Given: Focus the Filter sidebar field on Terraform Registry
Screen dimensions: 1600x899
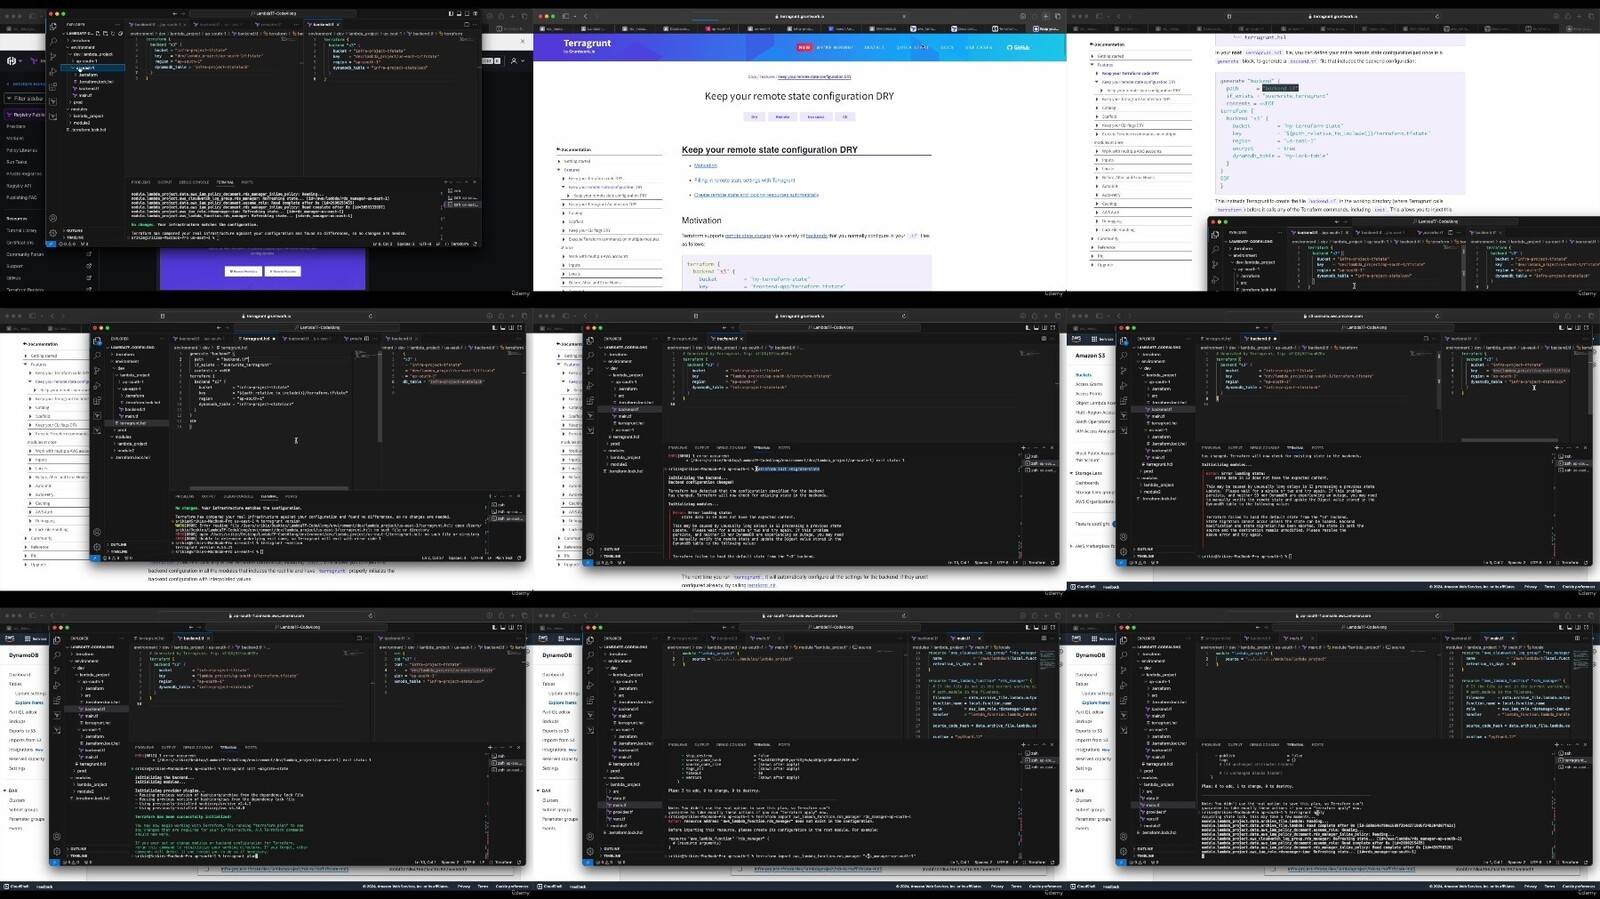Looking at the screenshot, I should pos(27,99).
